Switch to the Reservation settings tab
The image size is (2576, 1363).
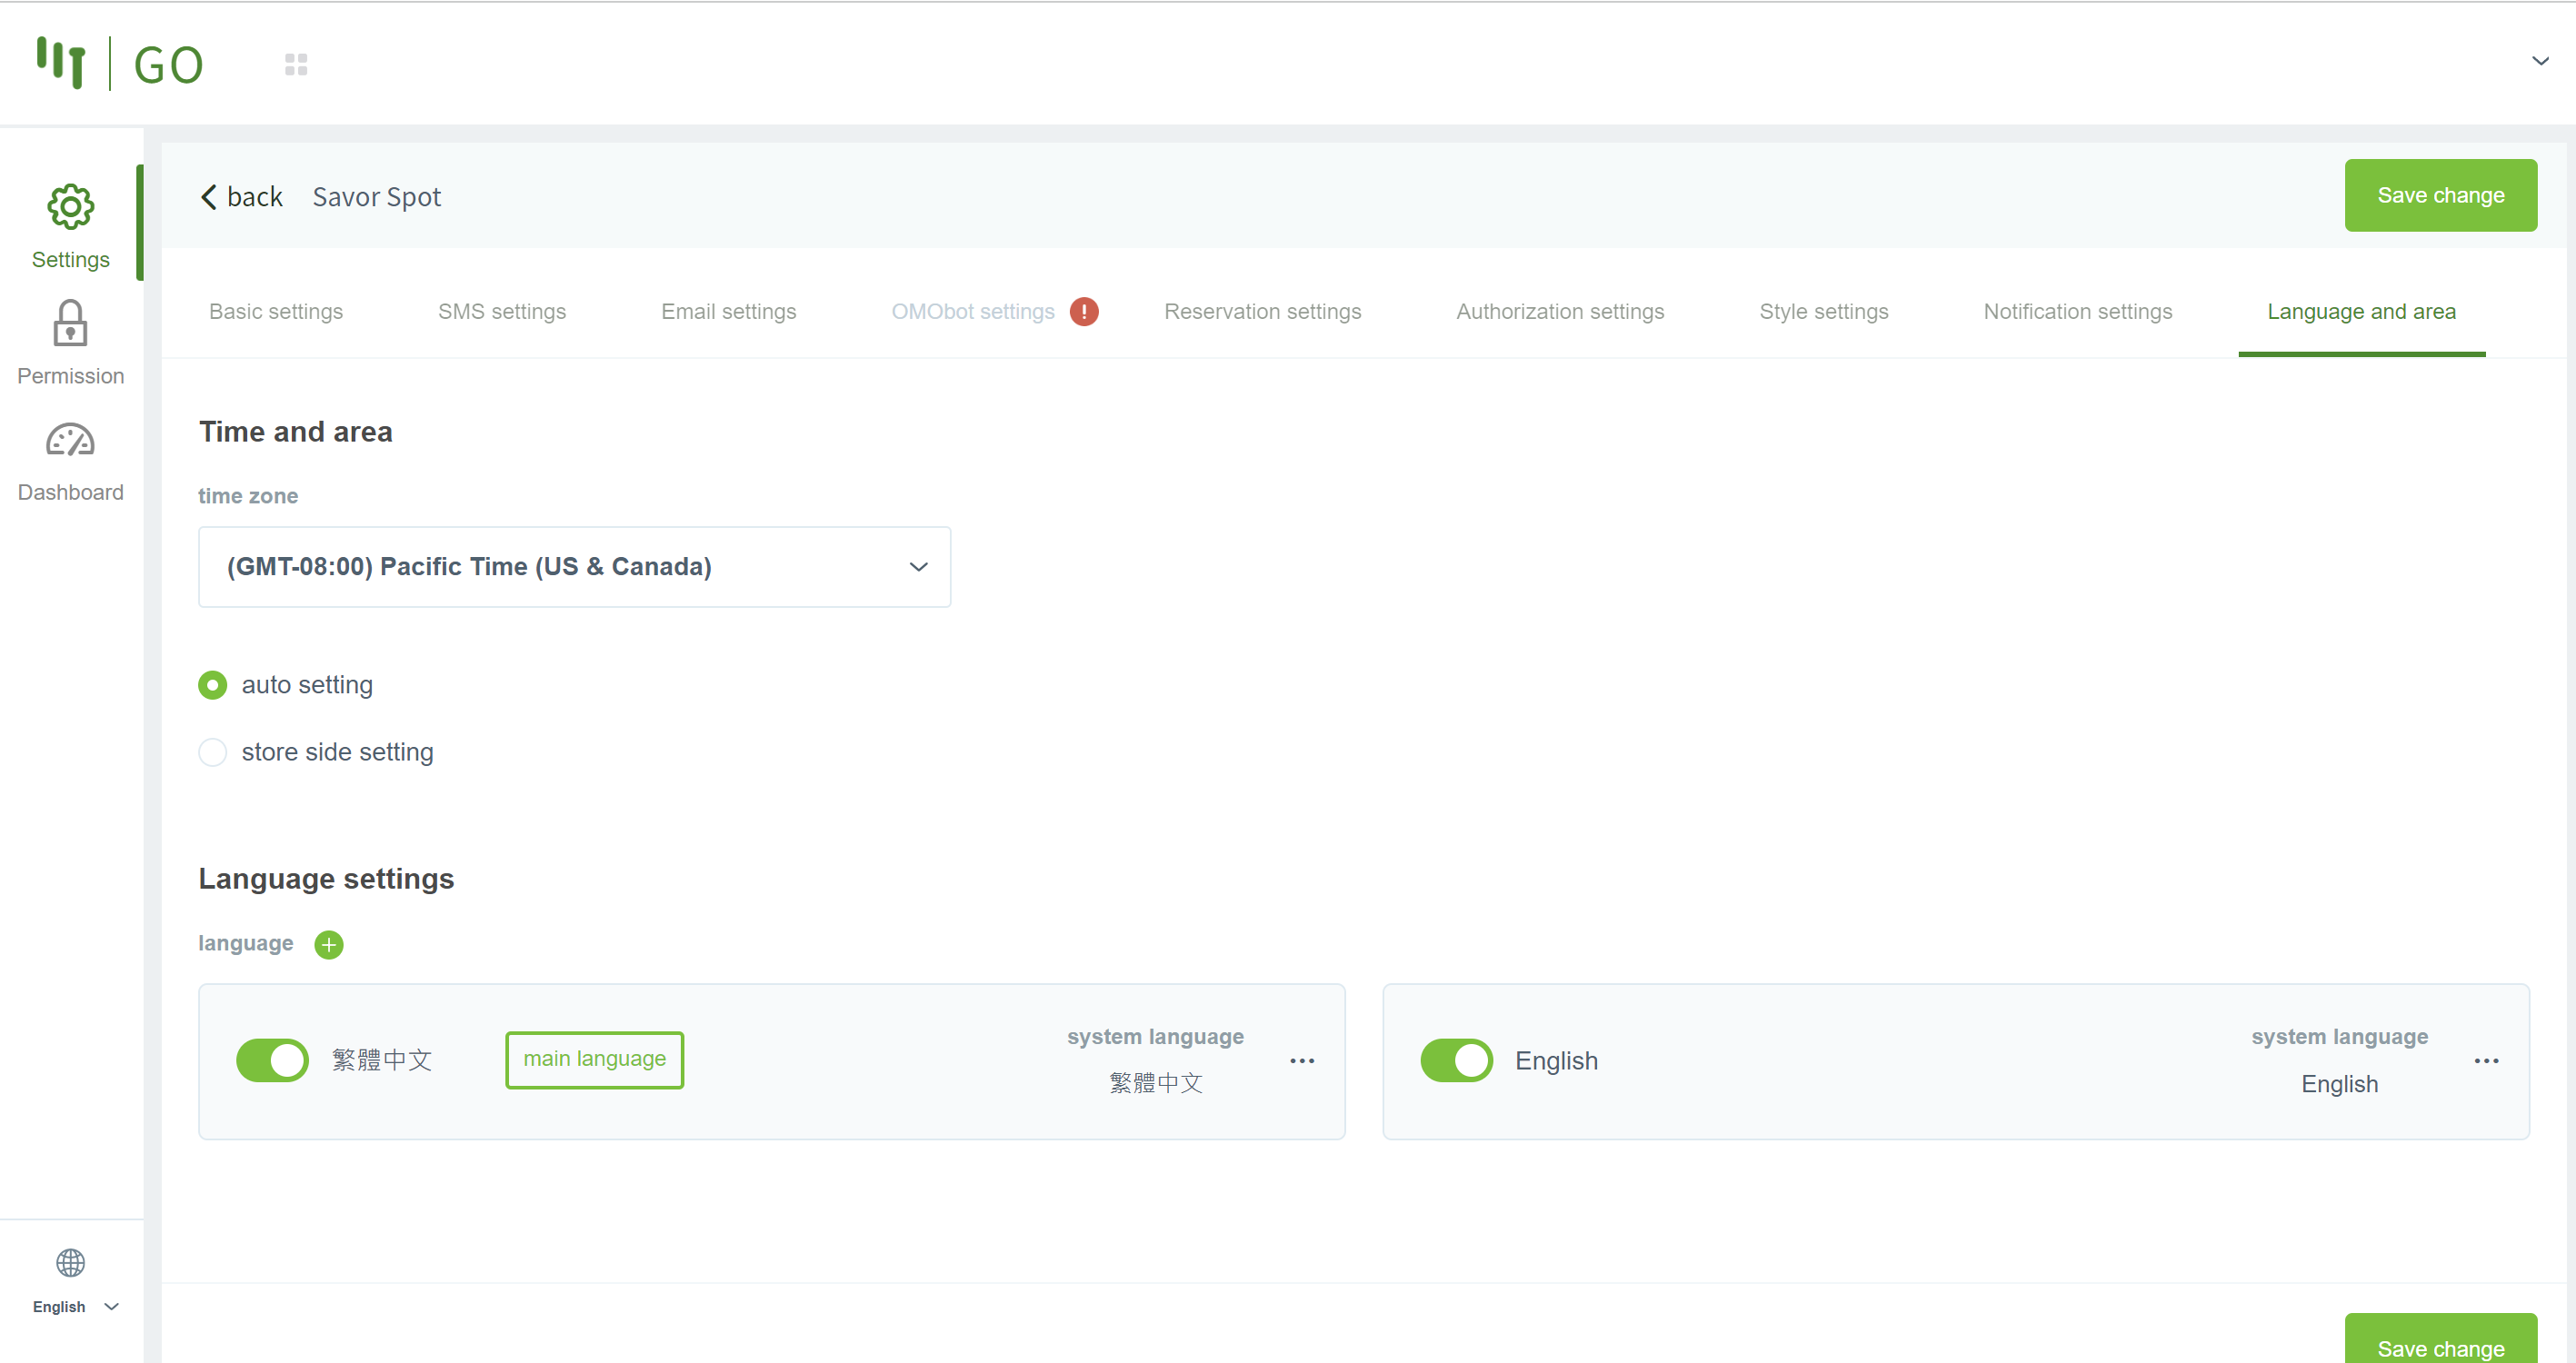click(1262, 312)
